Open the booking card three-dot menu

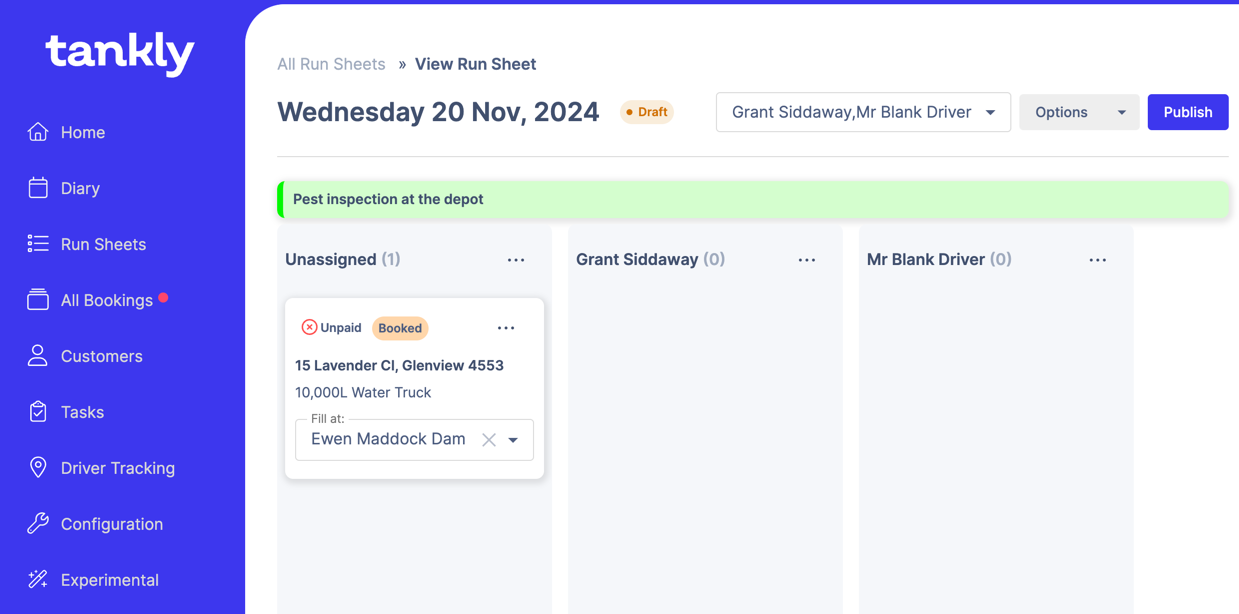tap(506, 328)
